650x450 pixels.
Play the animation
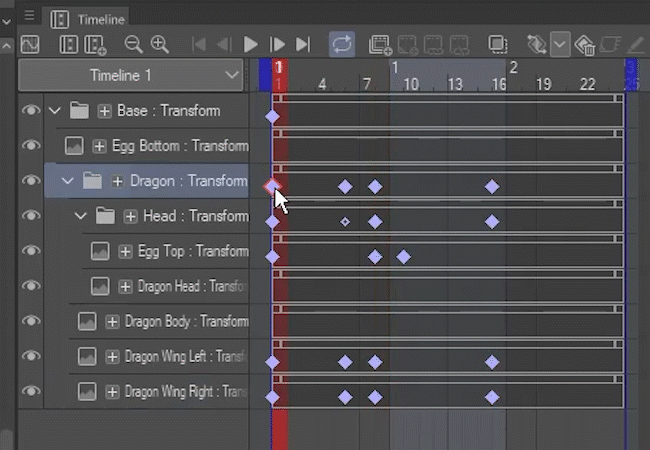tap(250, 44)
